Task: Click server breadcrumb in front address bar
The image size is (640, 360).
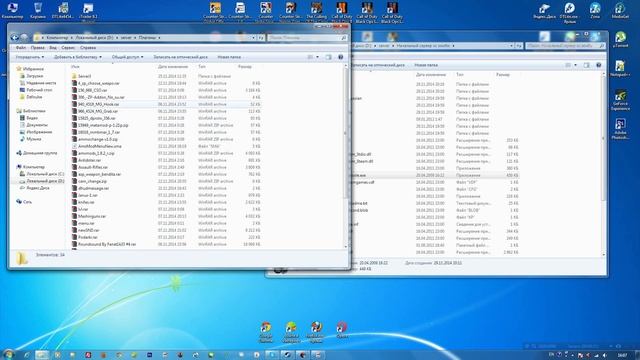Action: (126, 38)
